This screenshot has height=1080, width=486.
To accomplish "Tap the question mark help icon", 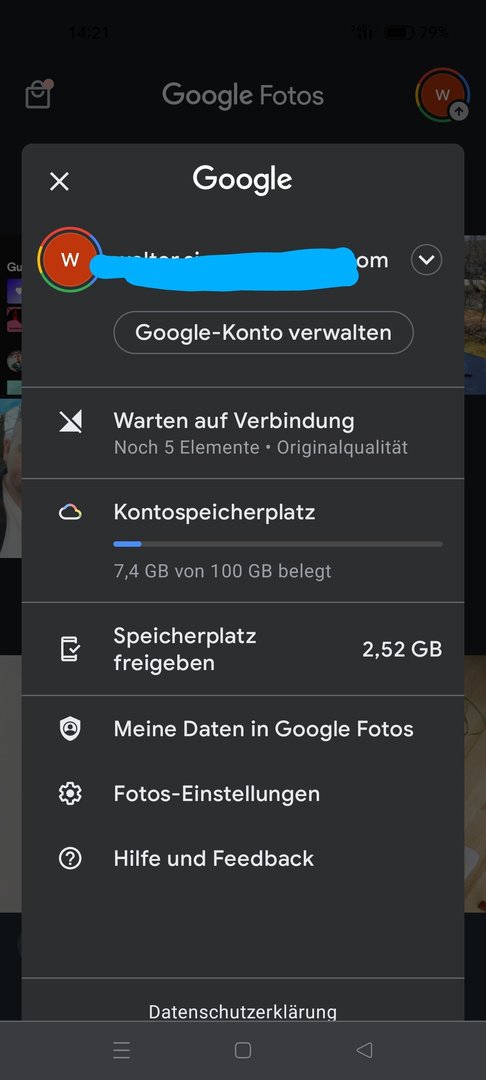I will coord(70,858).
